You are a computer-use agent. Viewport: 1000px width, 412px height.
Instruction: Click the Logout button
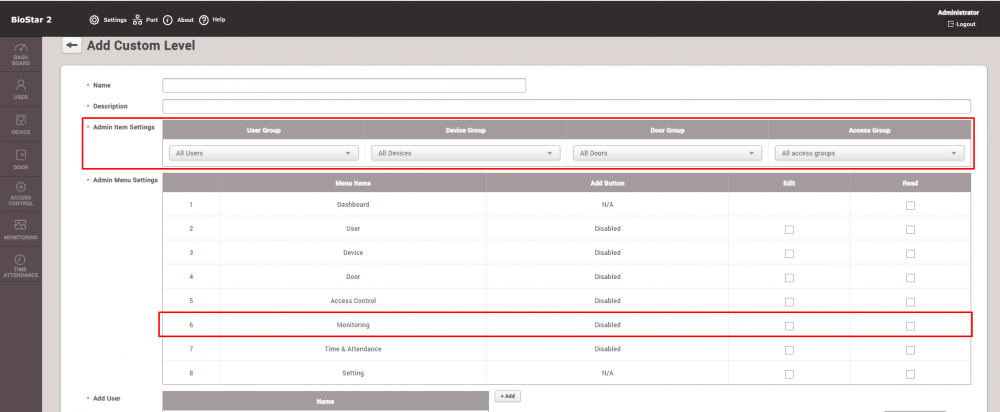961,24
